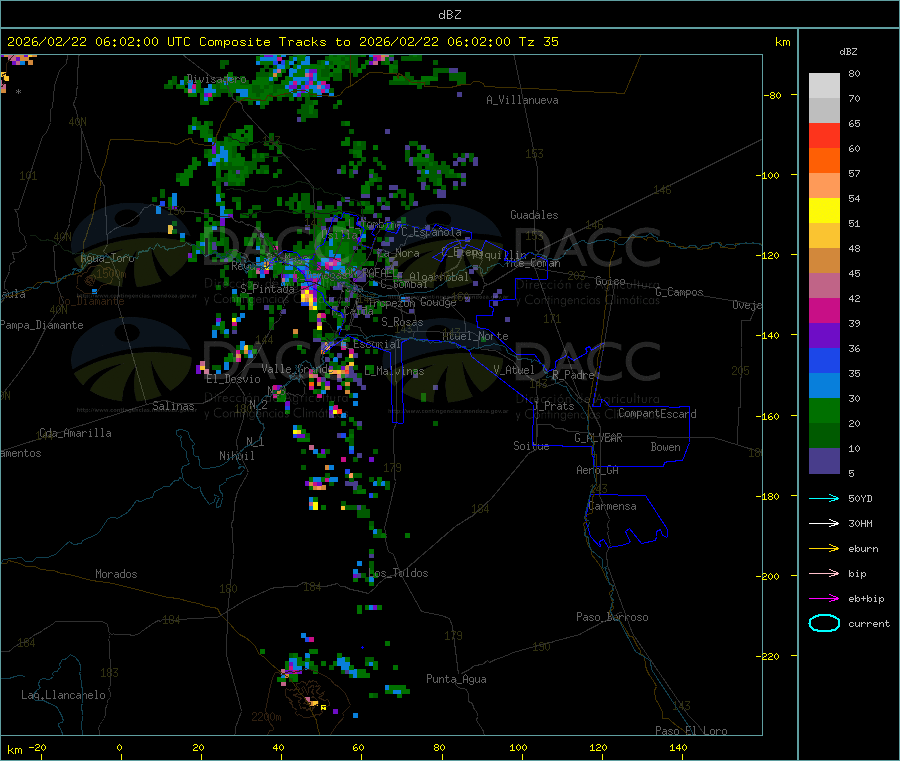Click the Algarrobal map label
900x761 pixels.
pyautogui.click(x=439, y=277)
